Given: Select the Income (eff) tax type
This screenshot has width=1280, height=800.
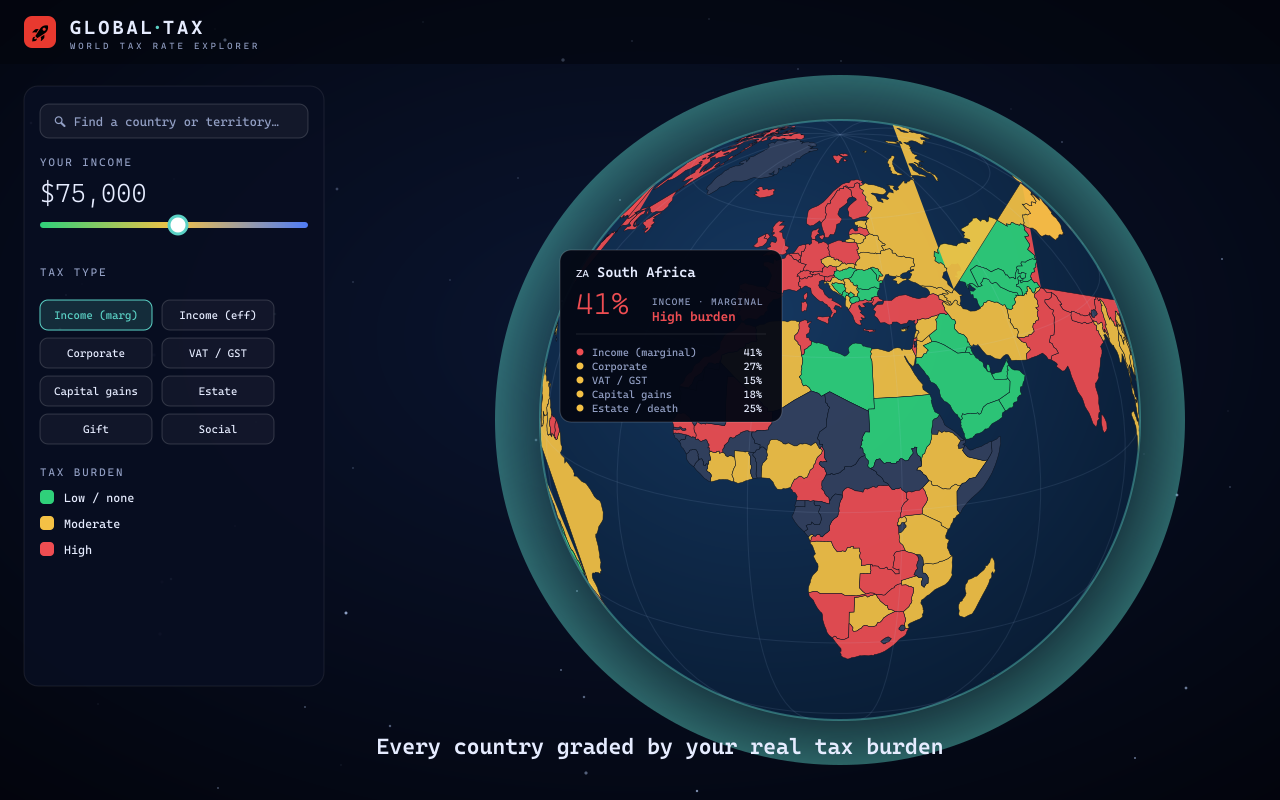Looking at the screenshot, I should pyautogui.click(x=218, y=315).
